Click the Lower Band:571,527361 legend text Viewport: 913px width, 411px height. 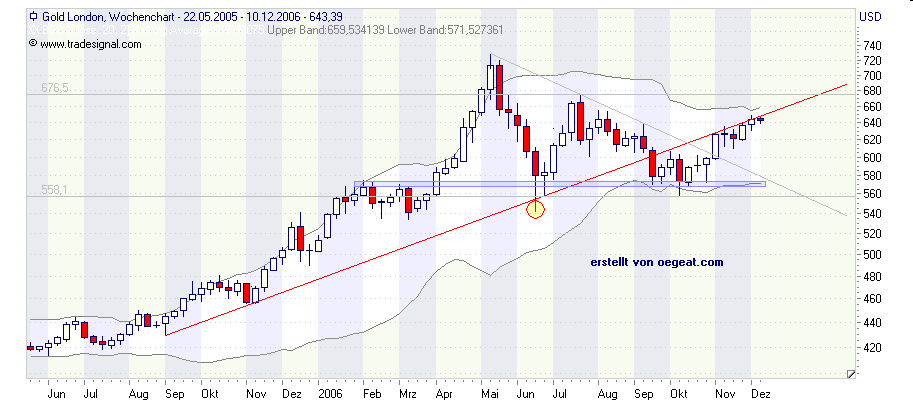(x=445, y=30)
